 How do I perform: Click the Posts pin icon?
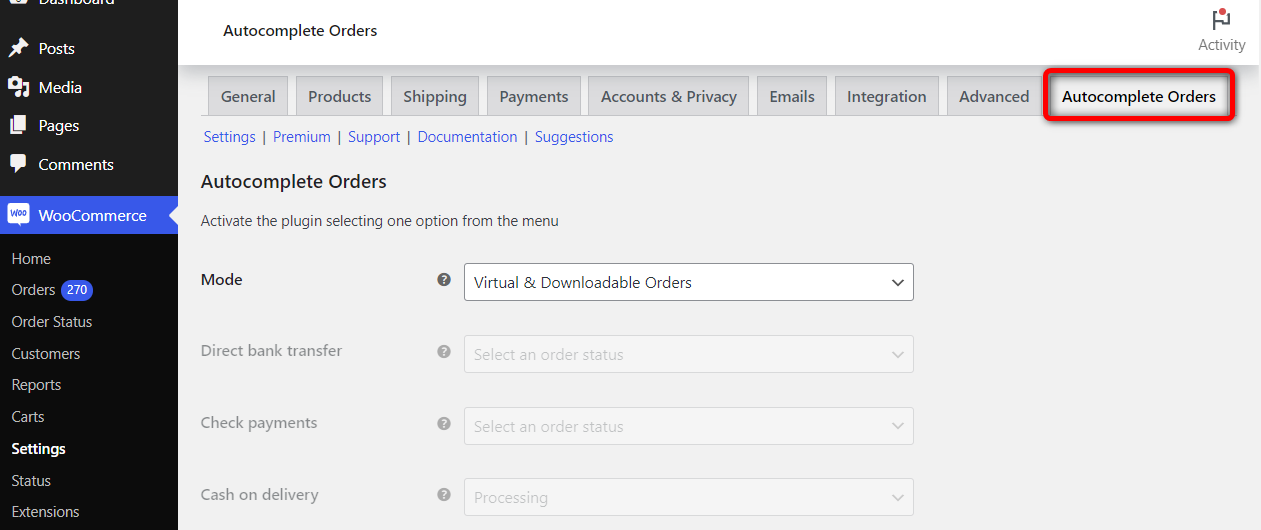point(18,48)
